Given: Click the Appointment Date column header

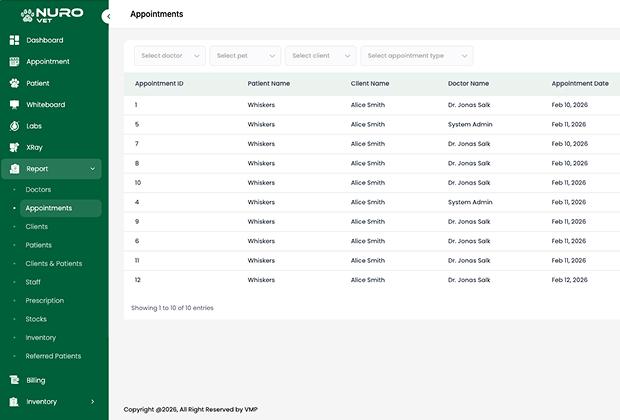Looking at the screenshot, I should [580, 83].
